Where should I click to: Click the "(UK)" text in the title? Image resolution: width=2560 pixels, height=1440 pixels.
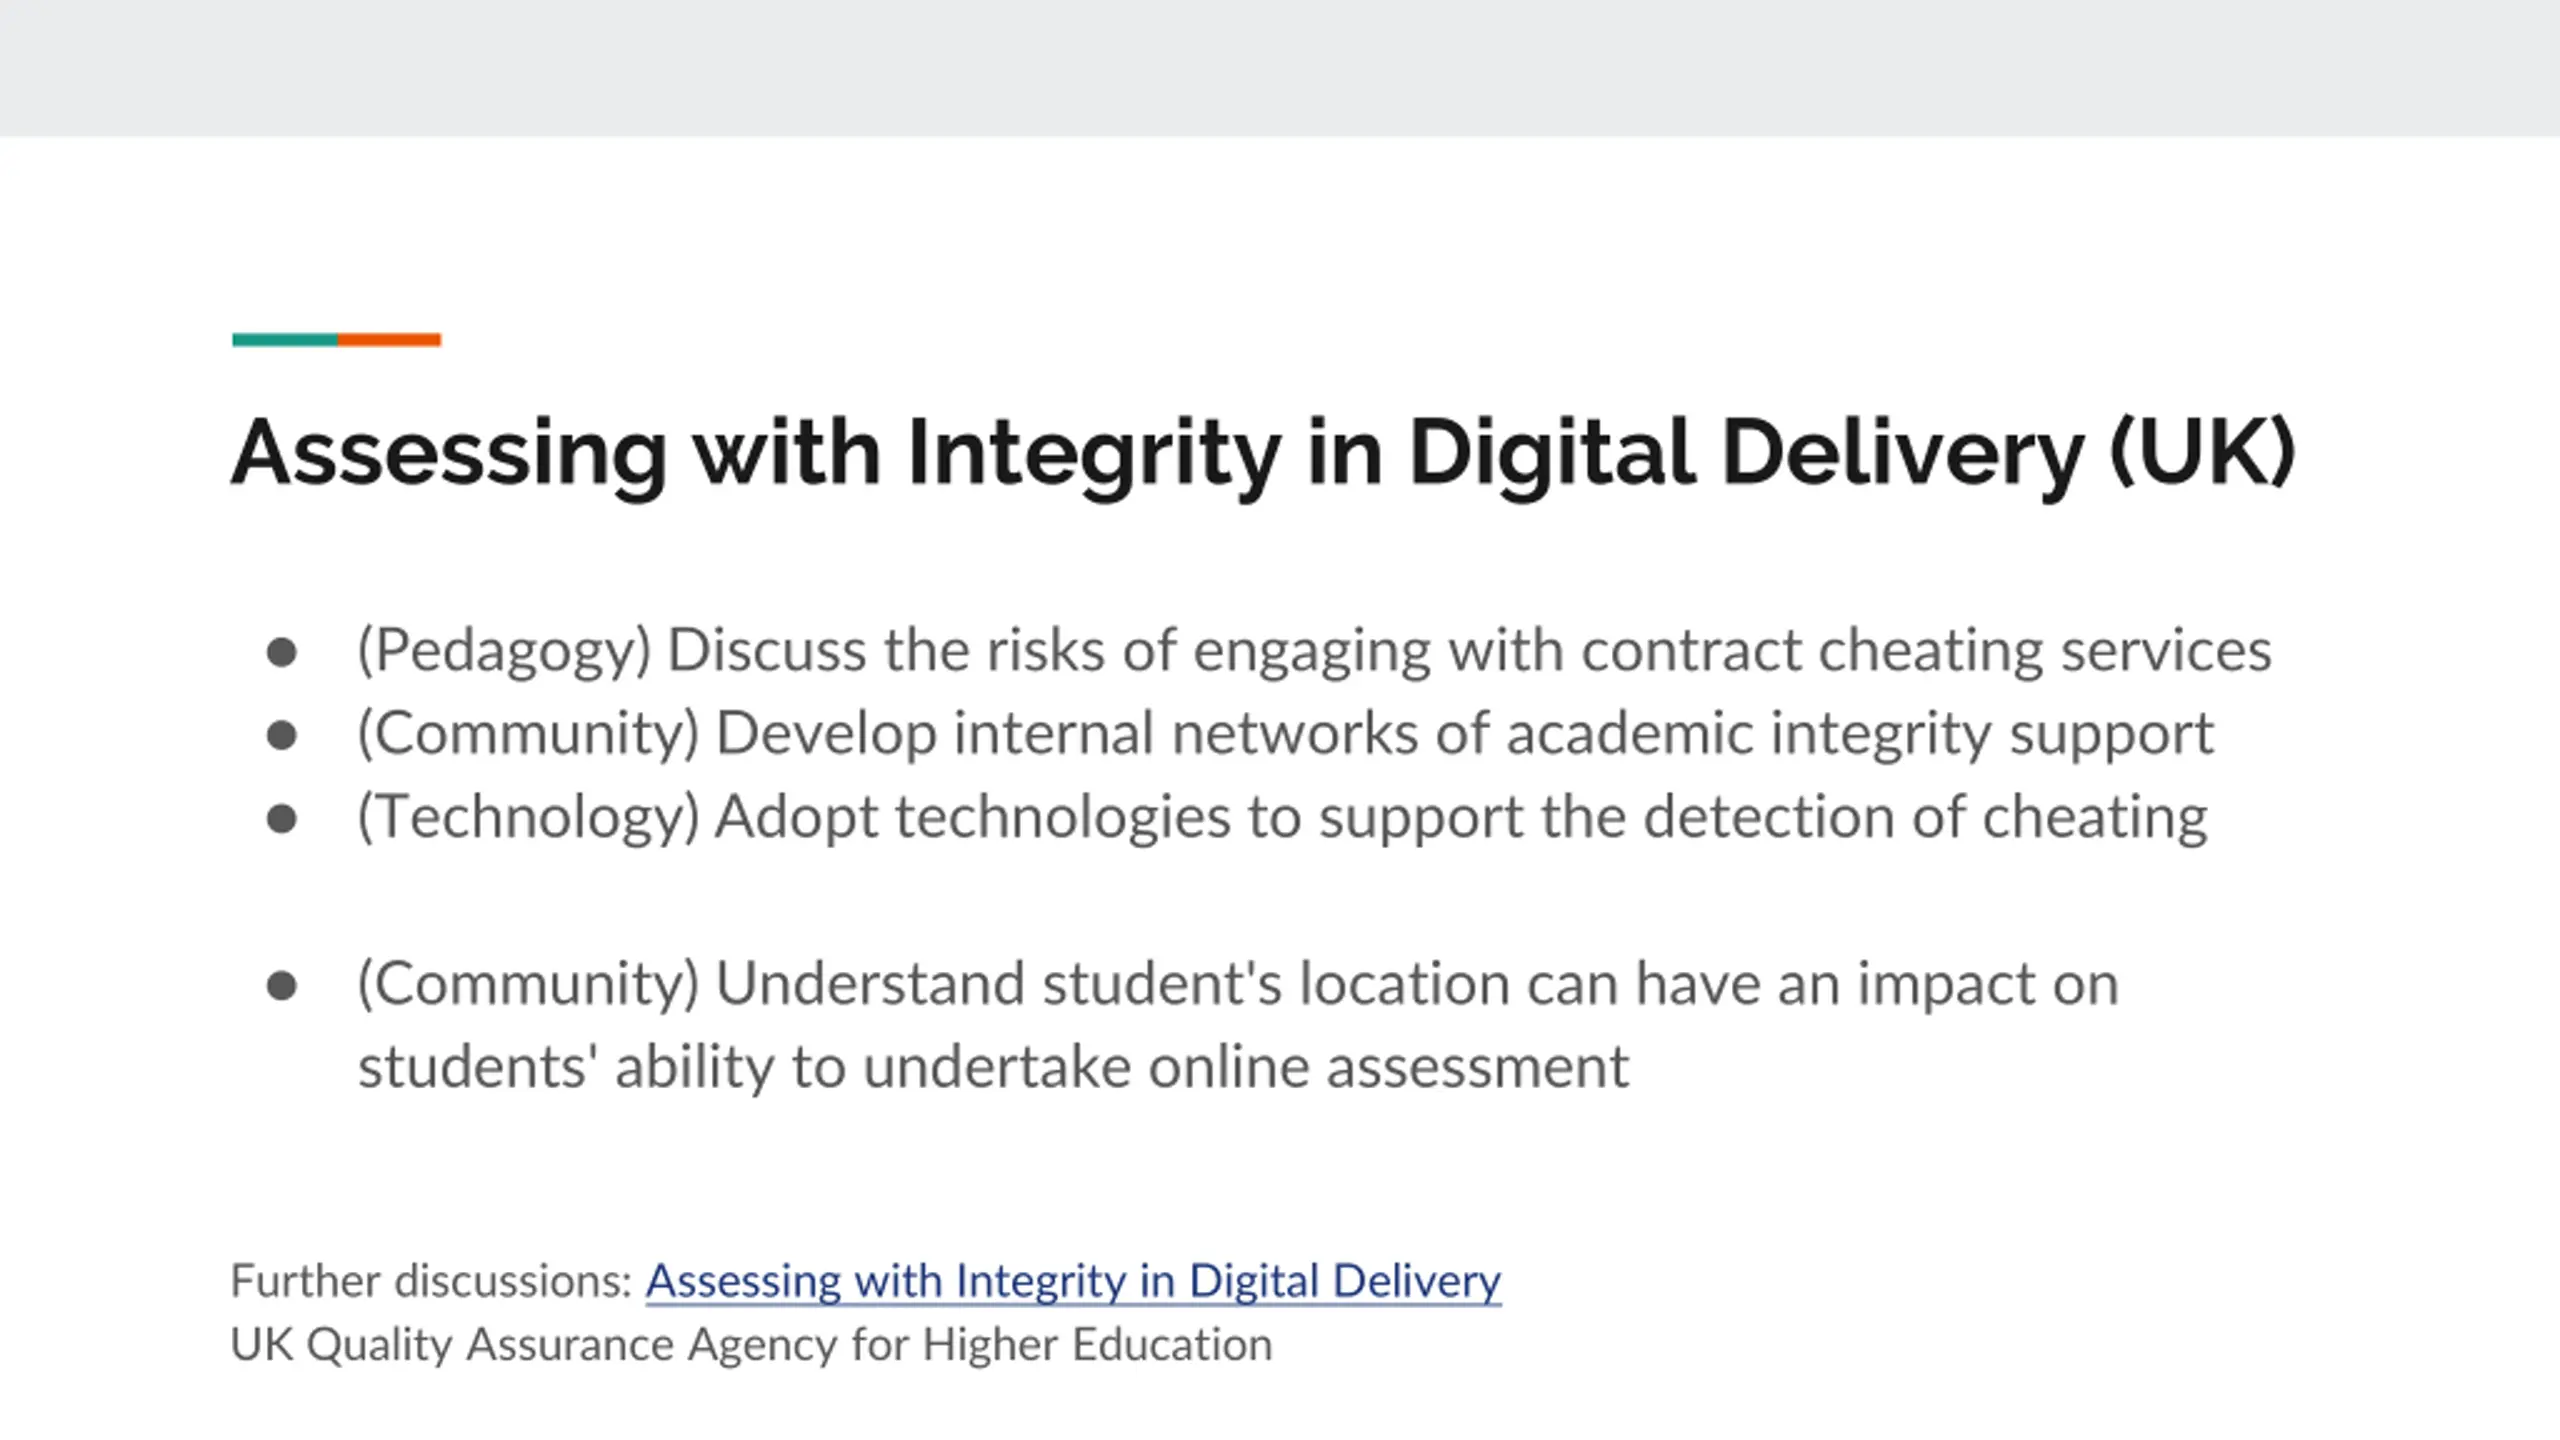click(x=2202, y=452)
